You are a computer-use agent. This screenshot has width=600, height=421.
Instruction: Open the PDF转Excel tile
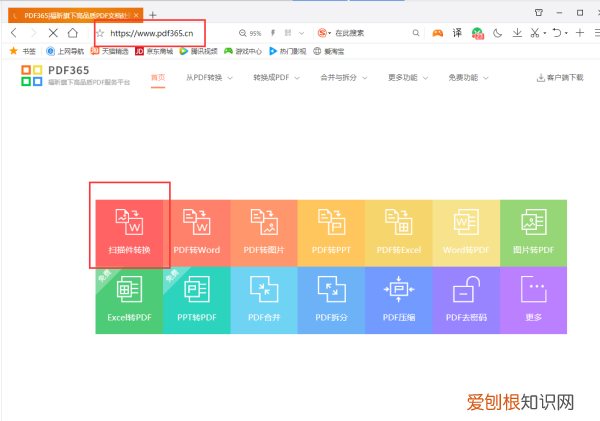[399, 233]
